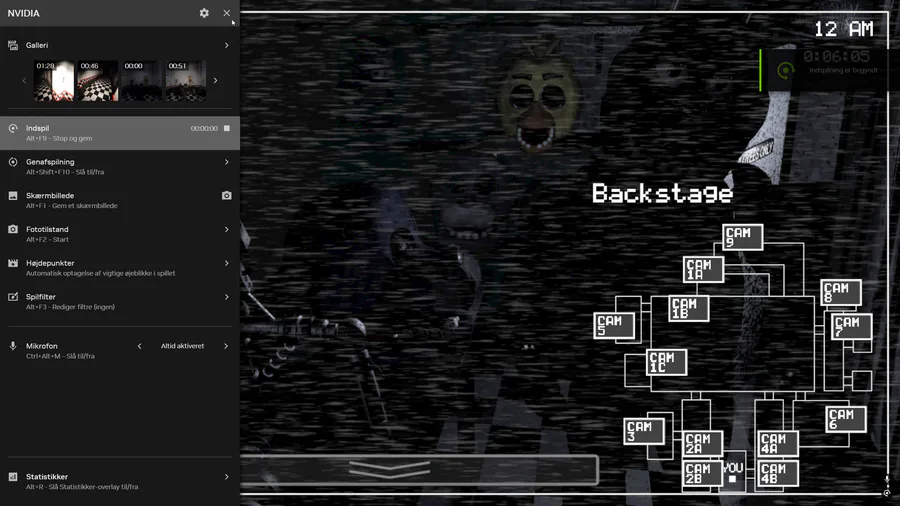The height and width of the screenshot is (506, 900).
Task: Switch to CAM 3 on the map
Action: click(644, 431)
